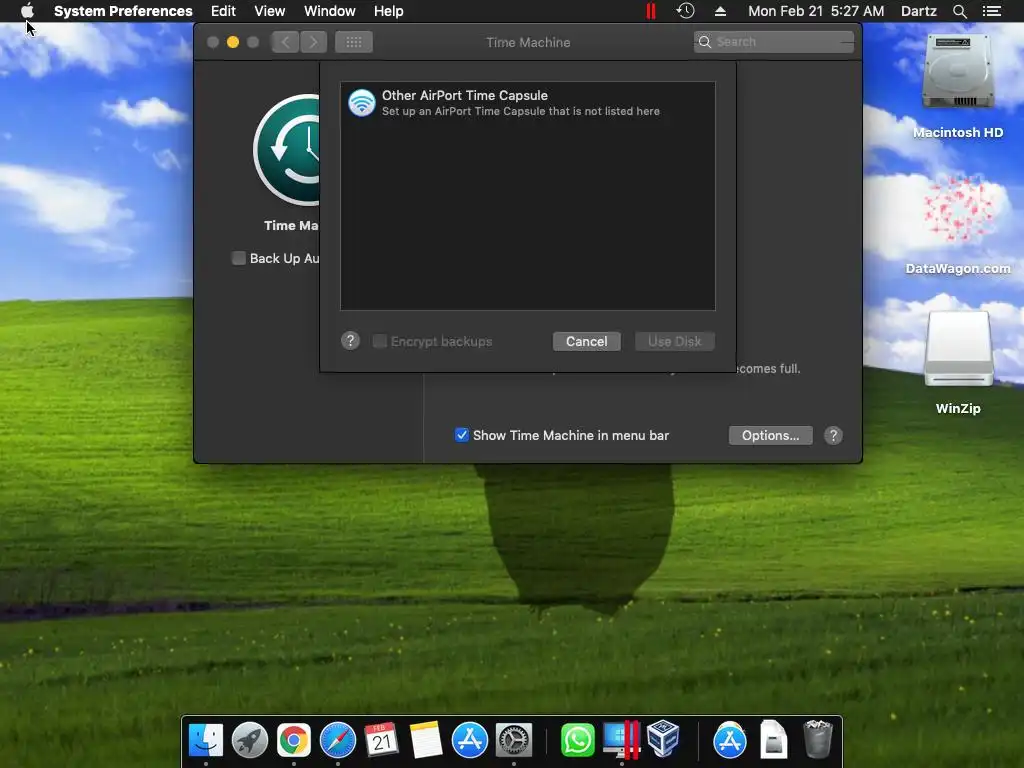1024x768 pixels.
Task: Open the App Store icon next to VirtualBox
Action: click(729, 741)
